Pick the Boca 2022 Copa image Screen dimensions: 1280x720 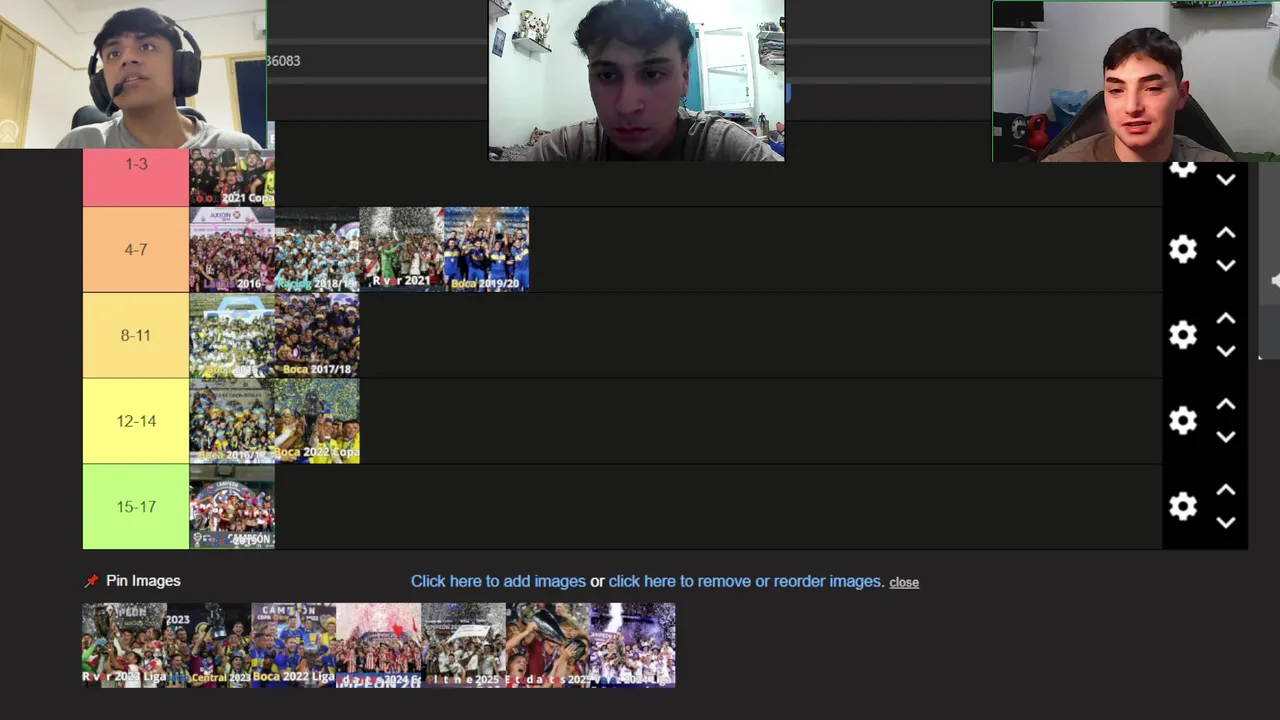point(317,421)
